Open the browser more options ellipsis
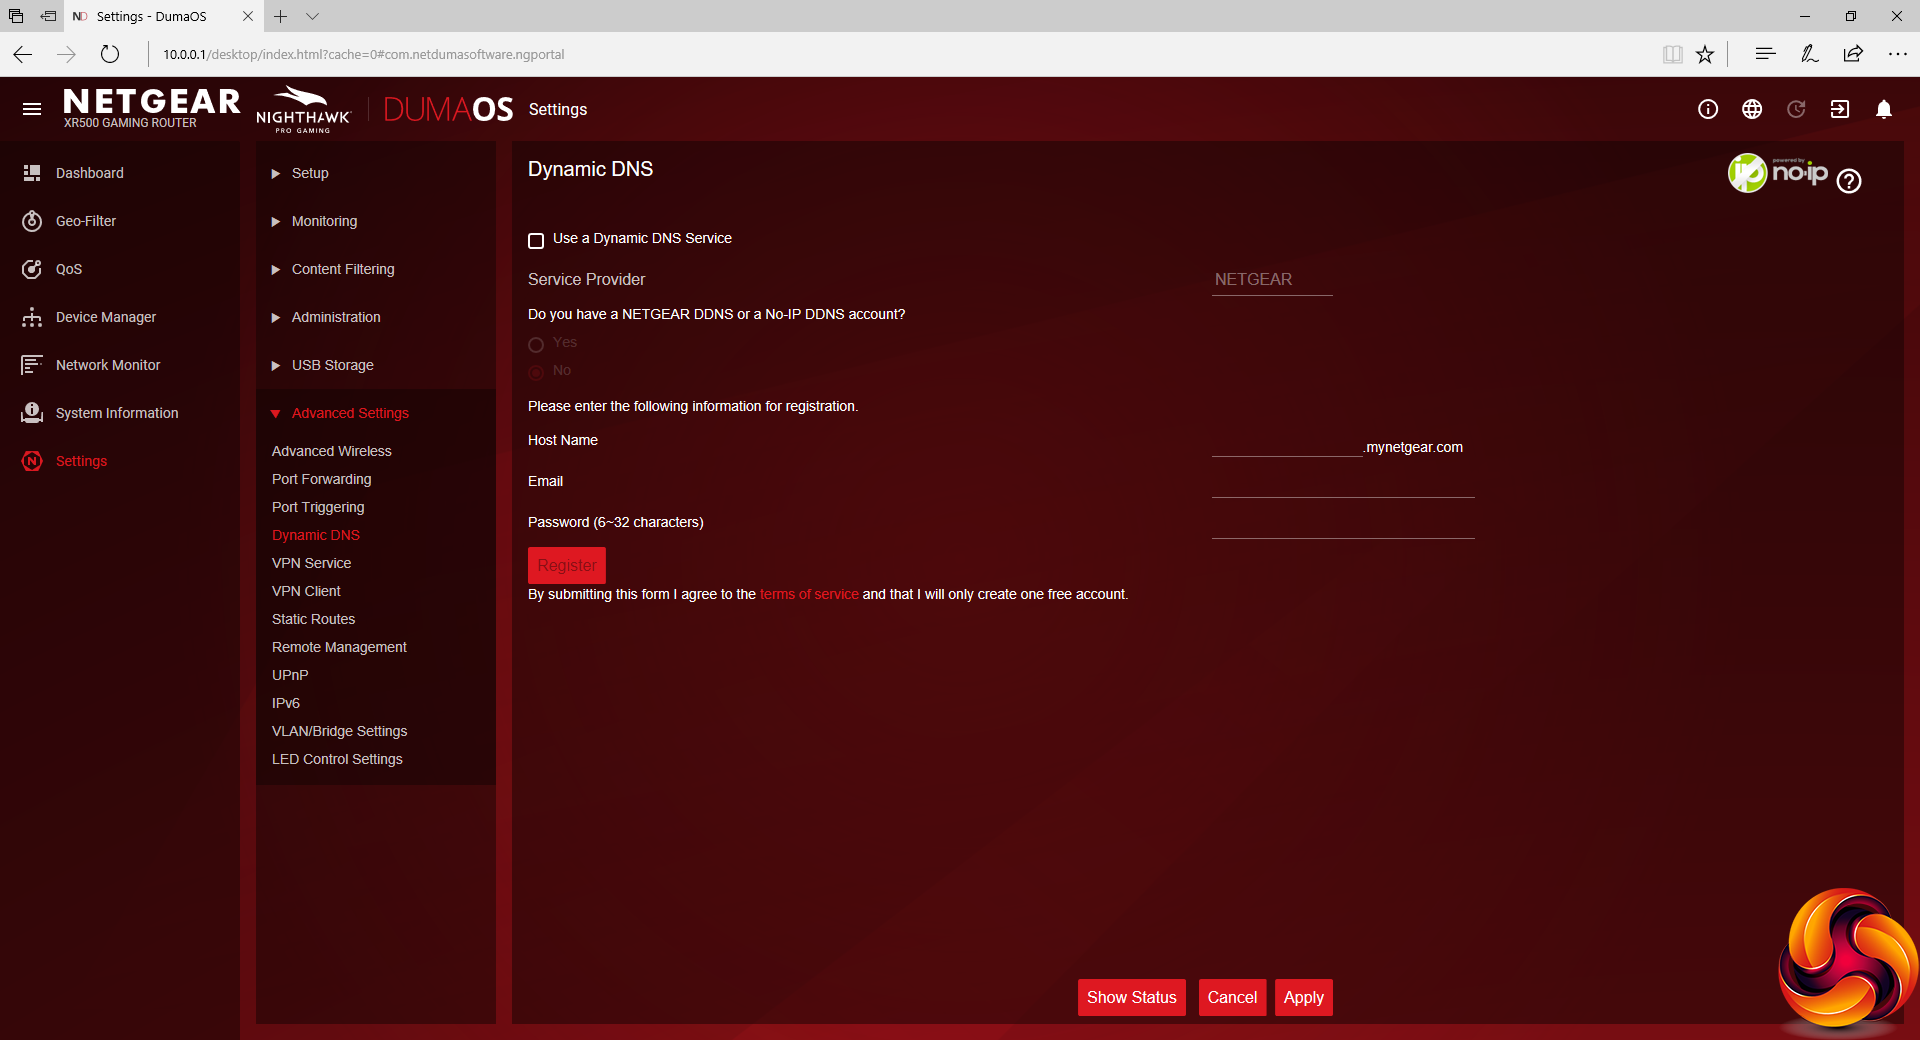Image resolution: width=1920 pixels, height=1040 pixels. click(1897, 54)
